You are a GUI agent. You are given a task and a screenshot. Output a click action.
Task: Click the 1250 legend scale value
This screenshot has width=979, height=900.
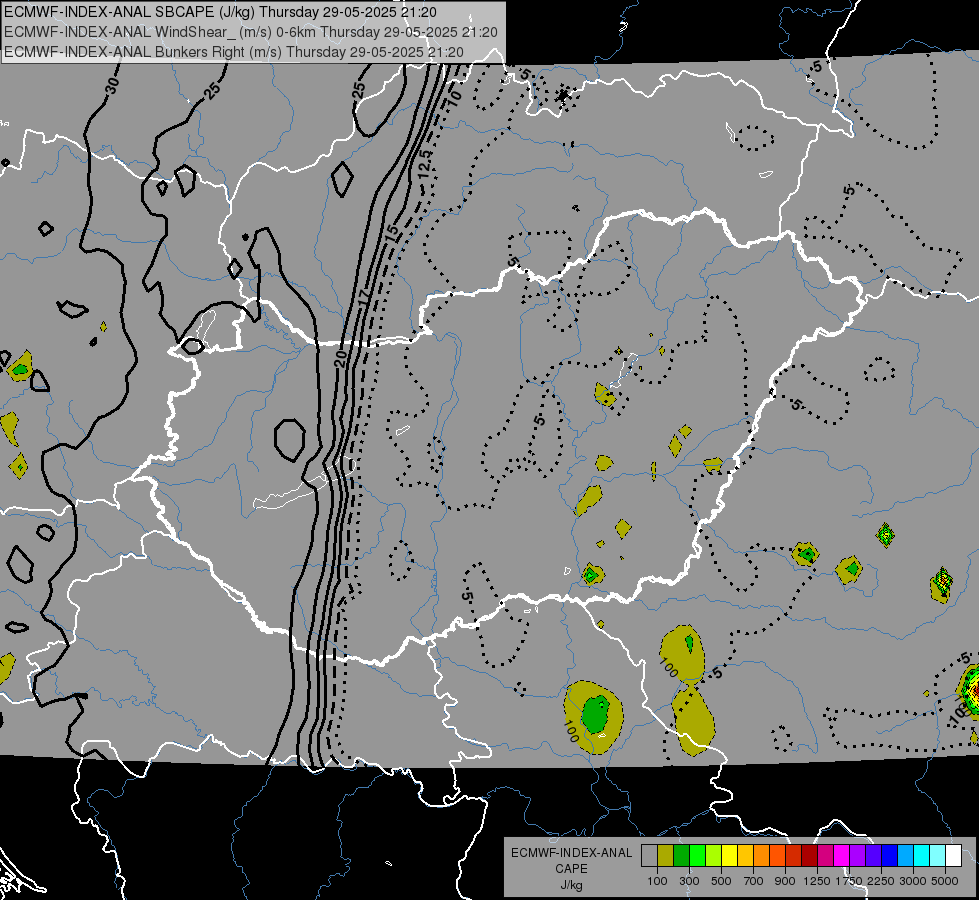(x=817, y=881)
